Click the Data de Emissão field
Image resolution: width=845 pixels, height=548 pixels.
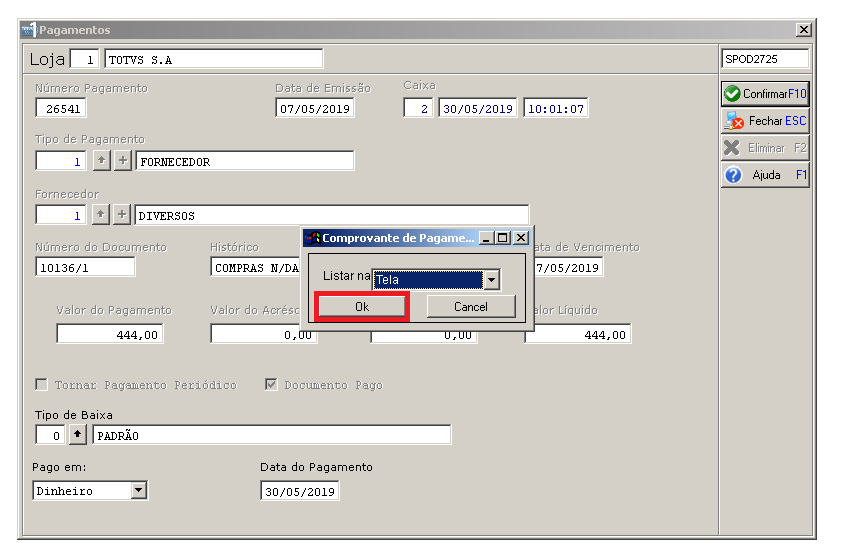click(x=315, y=108)
